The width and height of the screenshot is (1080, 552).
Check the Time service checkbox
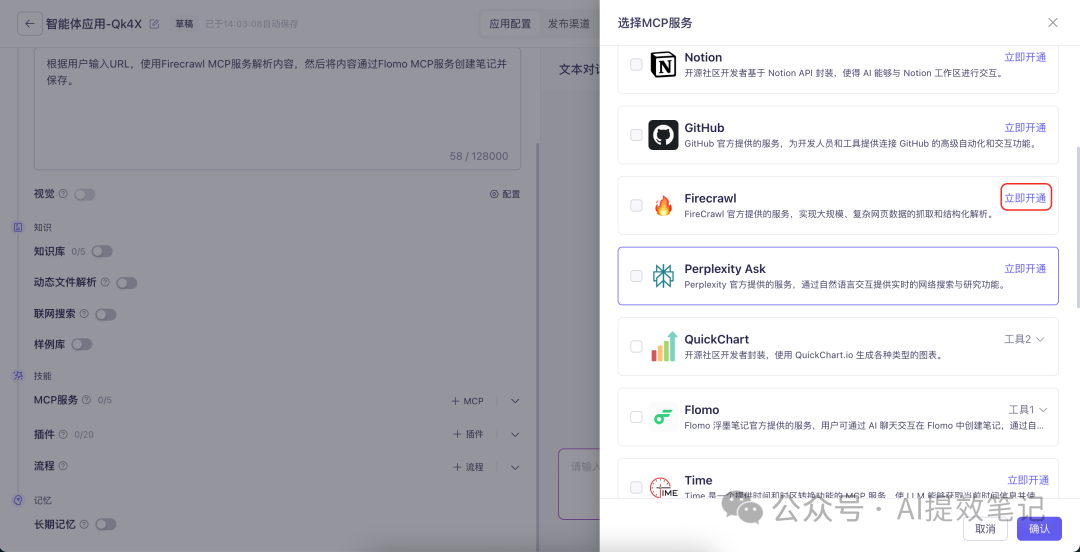[x=636, y=487]
